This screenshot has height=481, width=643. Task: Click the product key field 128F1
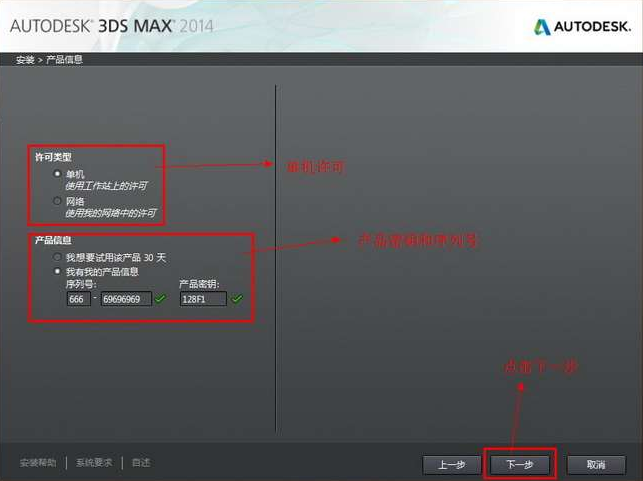203,299
